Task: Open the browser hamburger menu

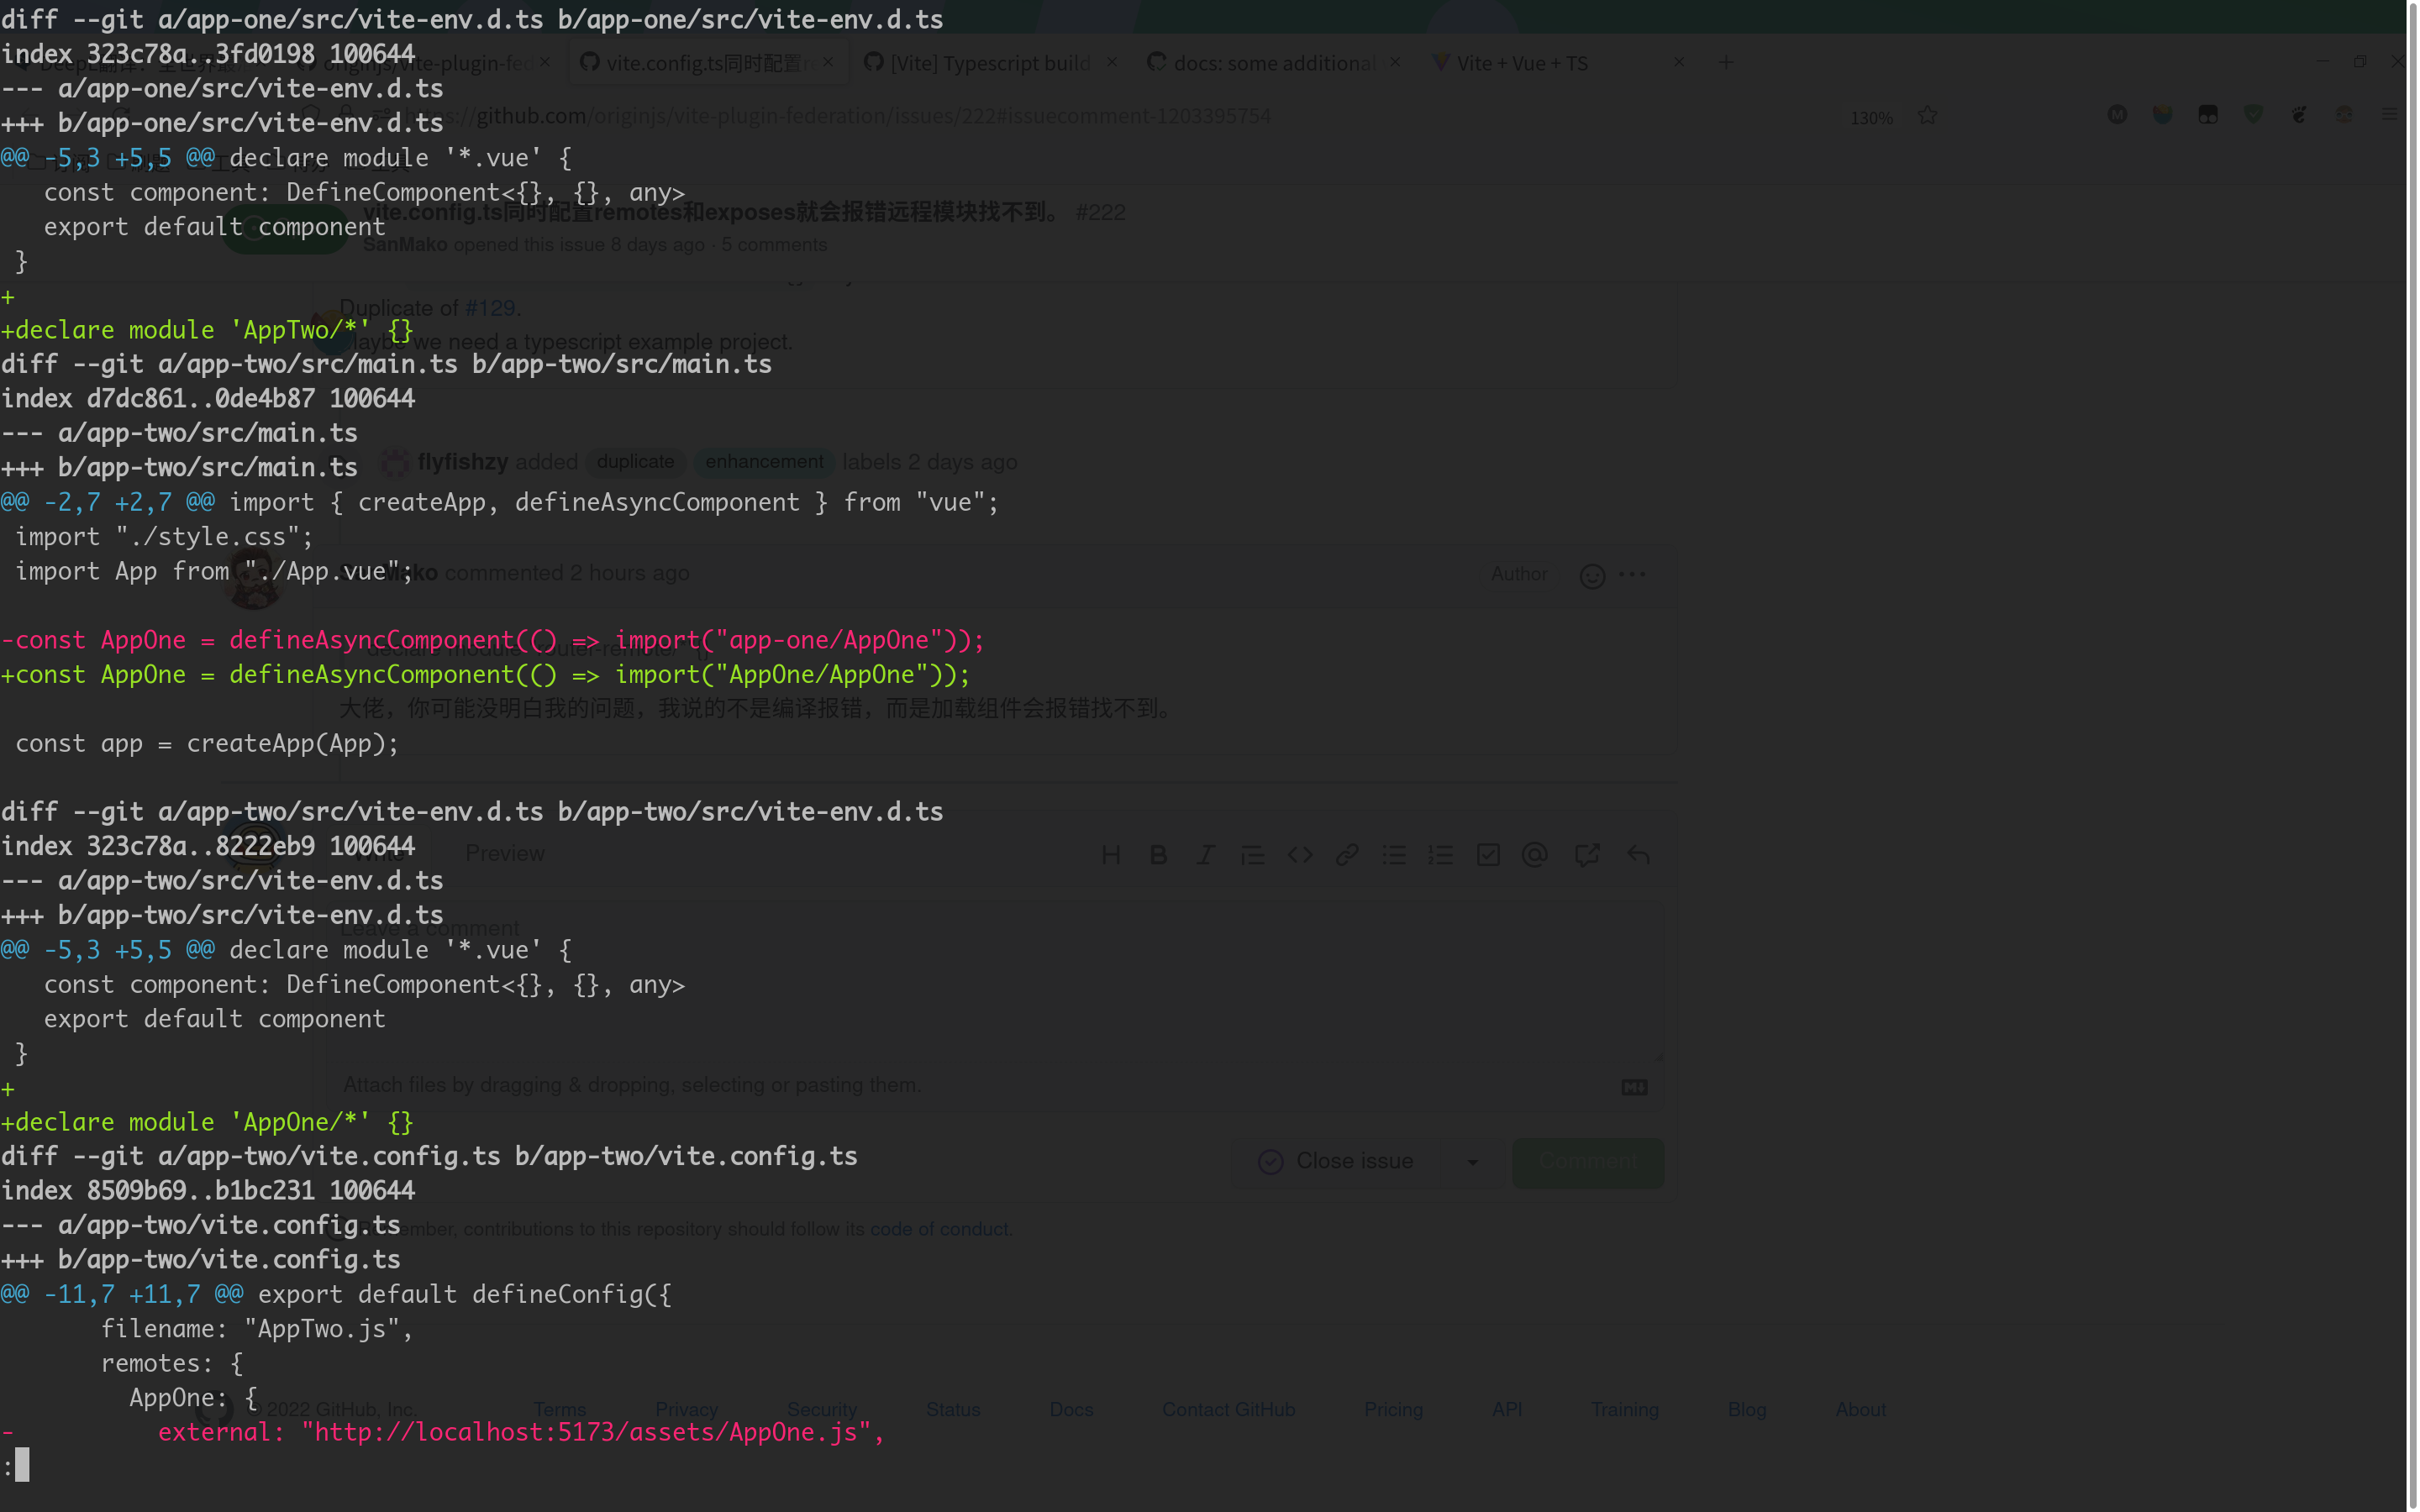Action: point(2389,115)
